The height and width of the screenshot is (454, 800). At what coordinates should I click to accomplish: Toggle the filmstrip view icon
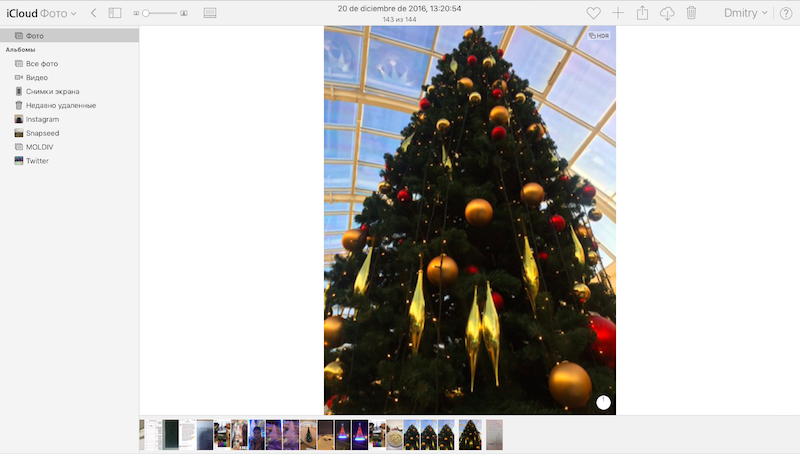coord(210,13)
